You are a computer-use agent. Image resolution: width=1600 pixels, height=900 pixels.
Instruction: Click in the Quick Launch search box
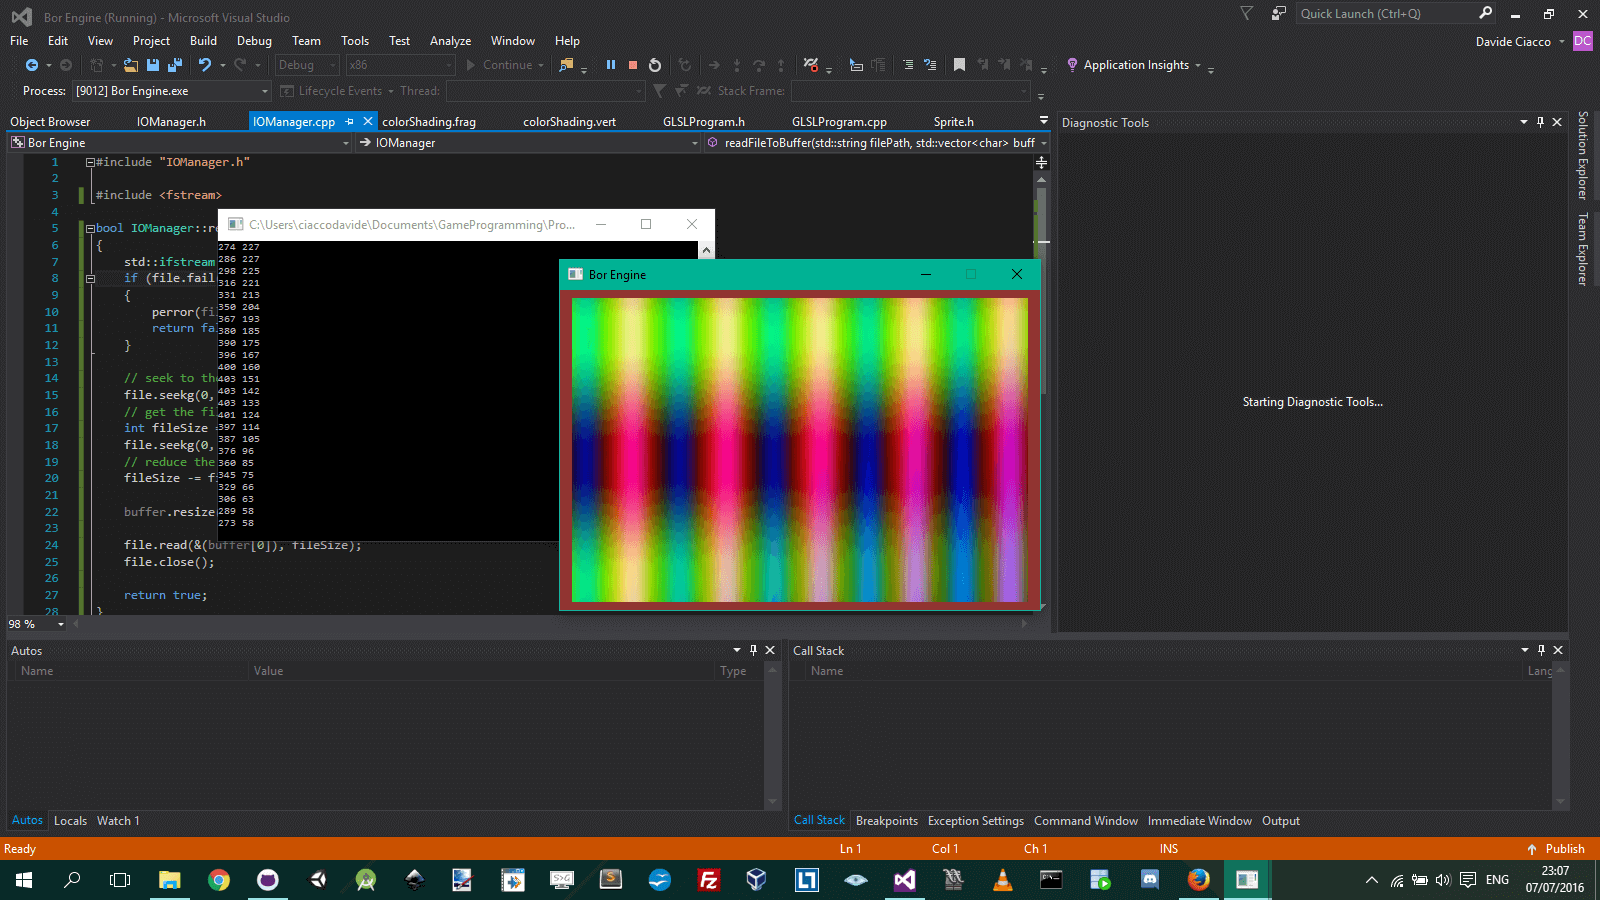point(1385,14)
